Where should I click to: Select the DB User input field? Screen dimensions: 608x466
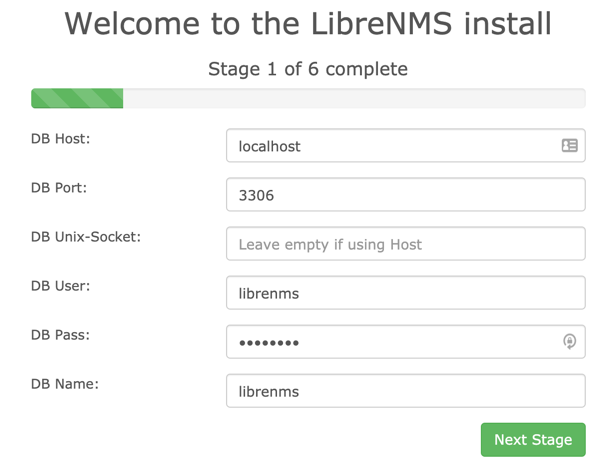tap(405, 293)
